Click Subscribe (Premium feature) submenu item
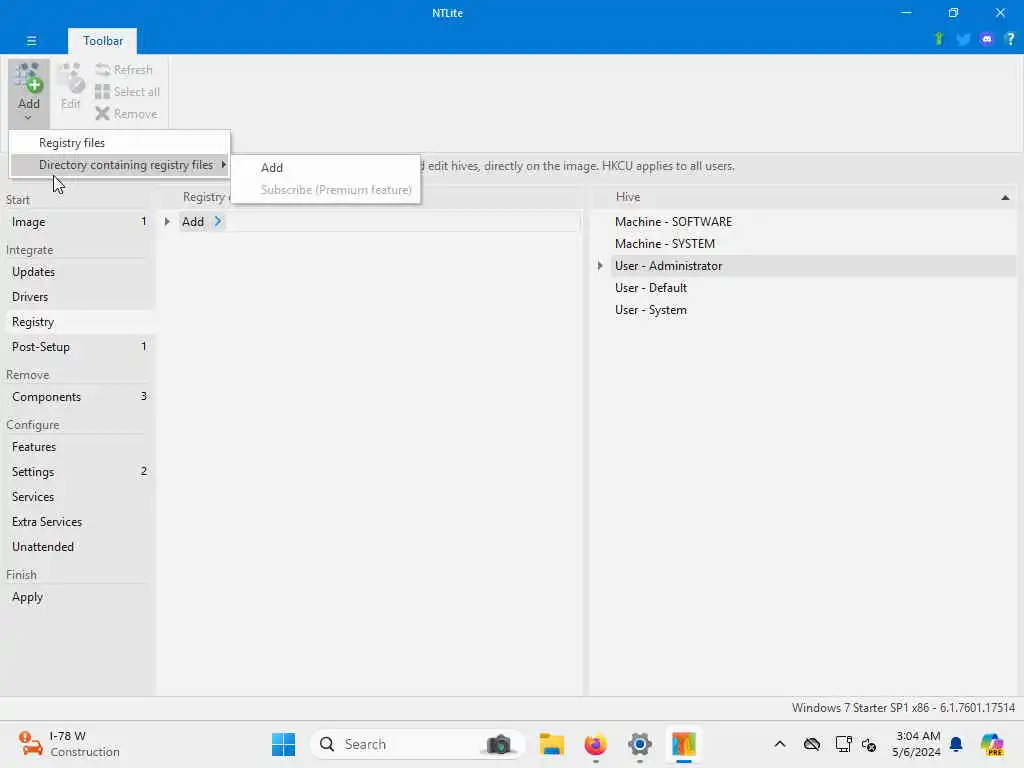 [x=327, y=189]
